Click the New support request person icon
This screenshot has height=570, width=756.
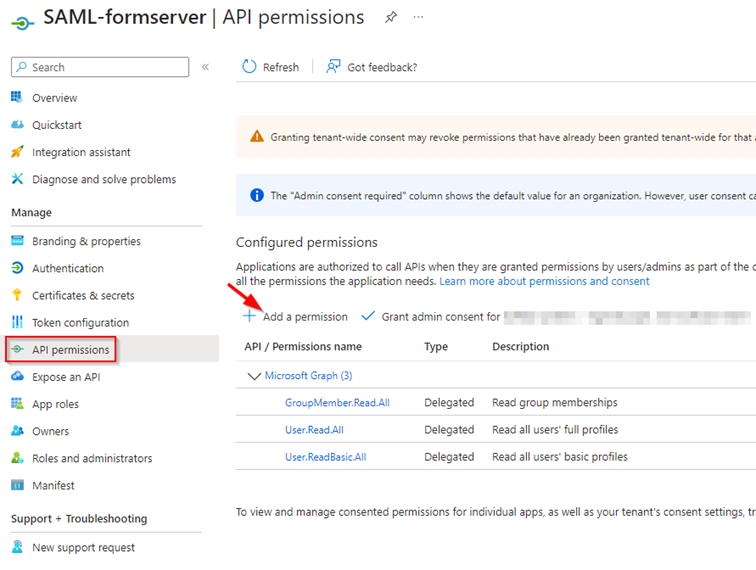(17, 547)
